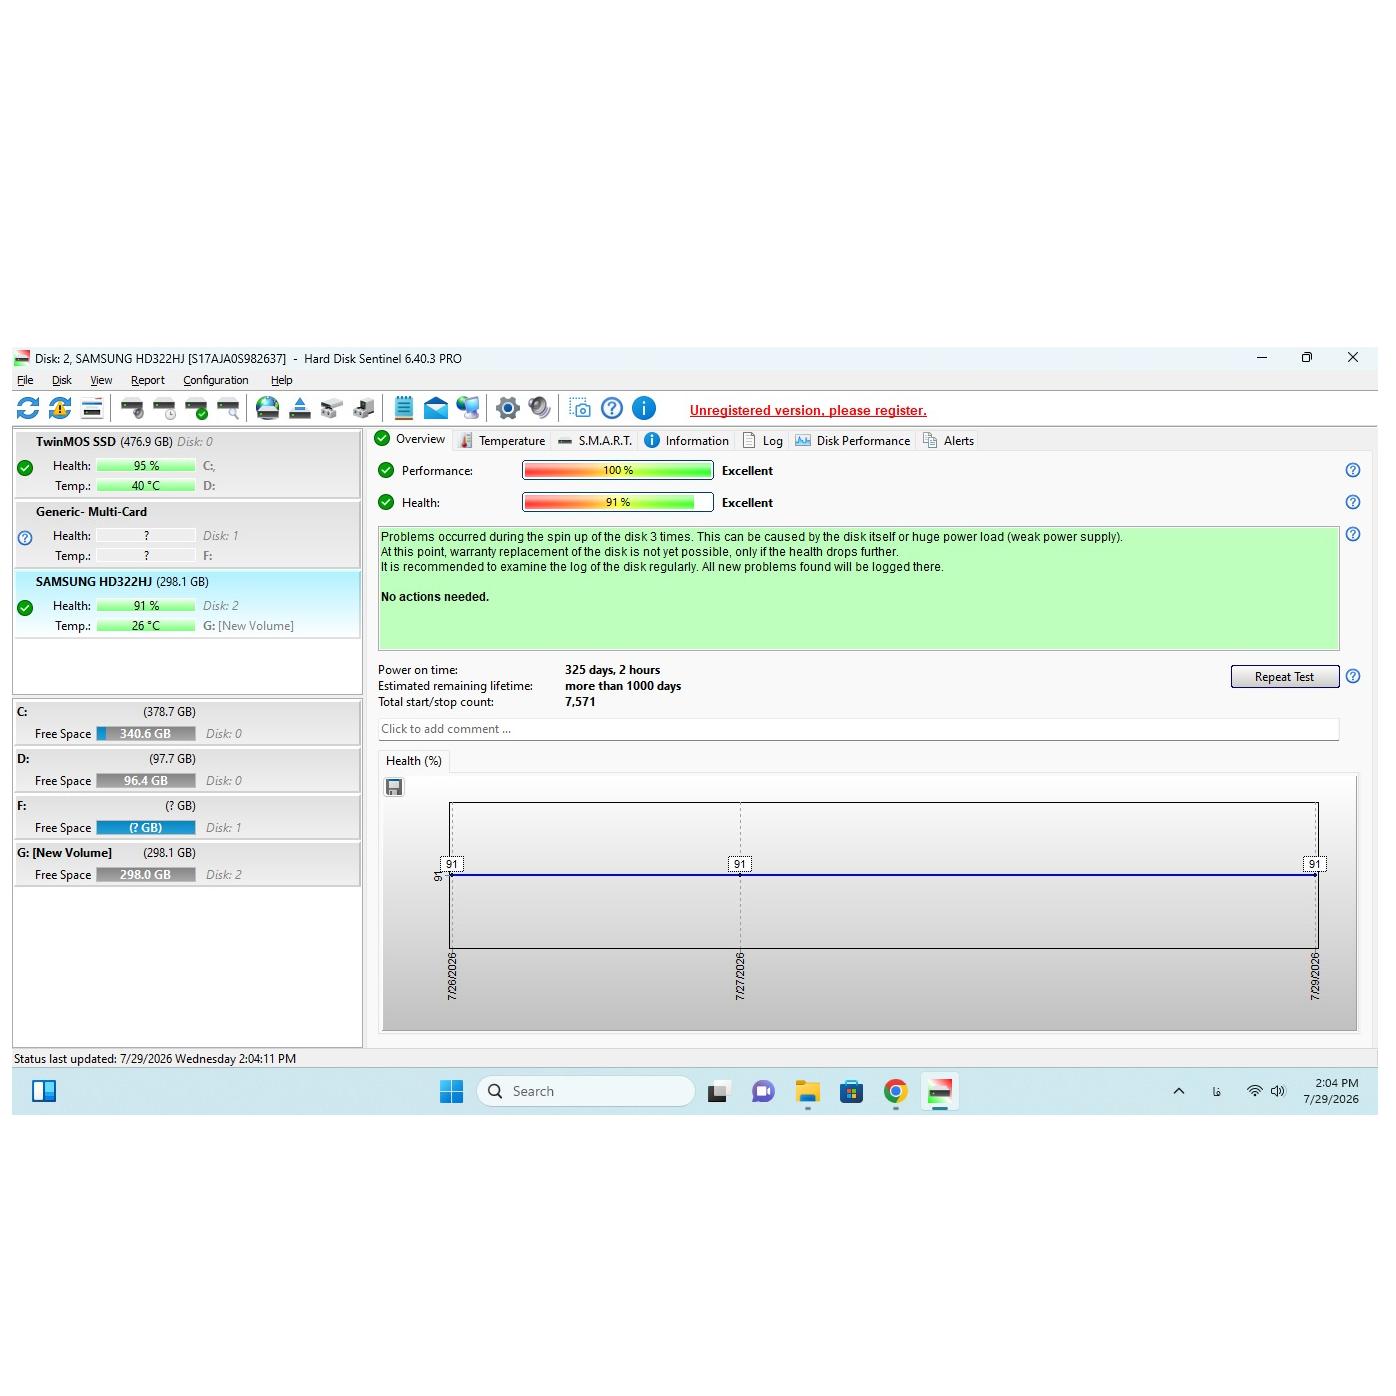
Task: Click the toolbar disk icon with green checkmark
Action: (x=196, y=408)
